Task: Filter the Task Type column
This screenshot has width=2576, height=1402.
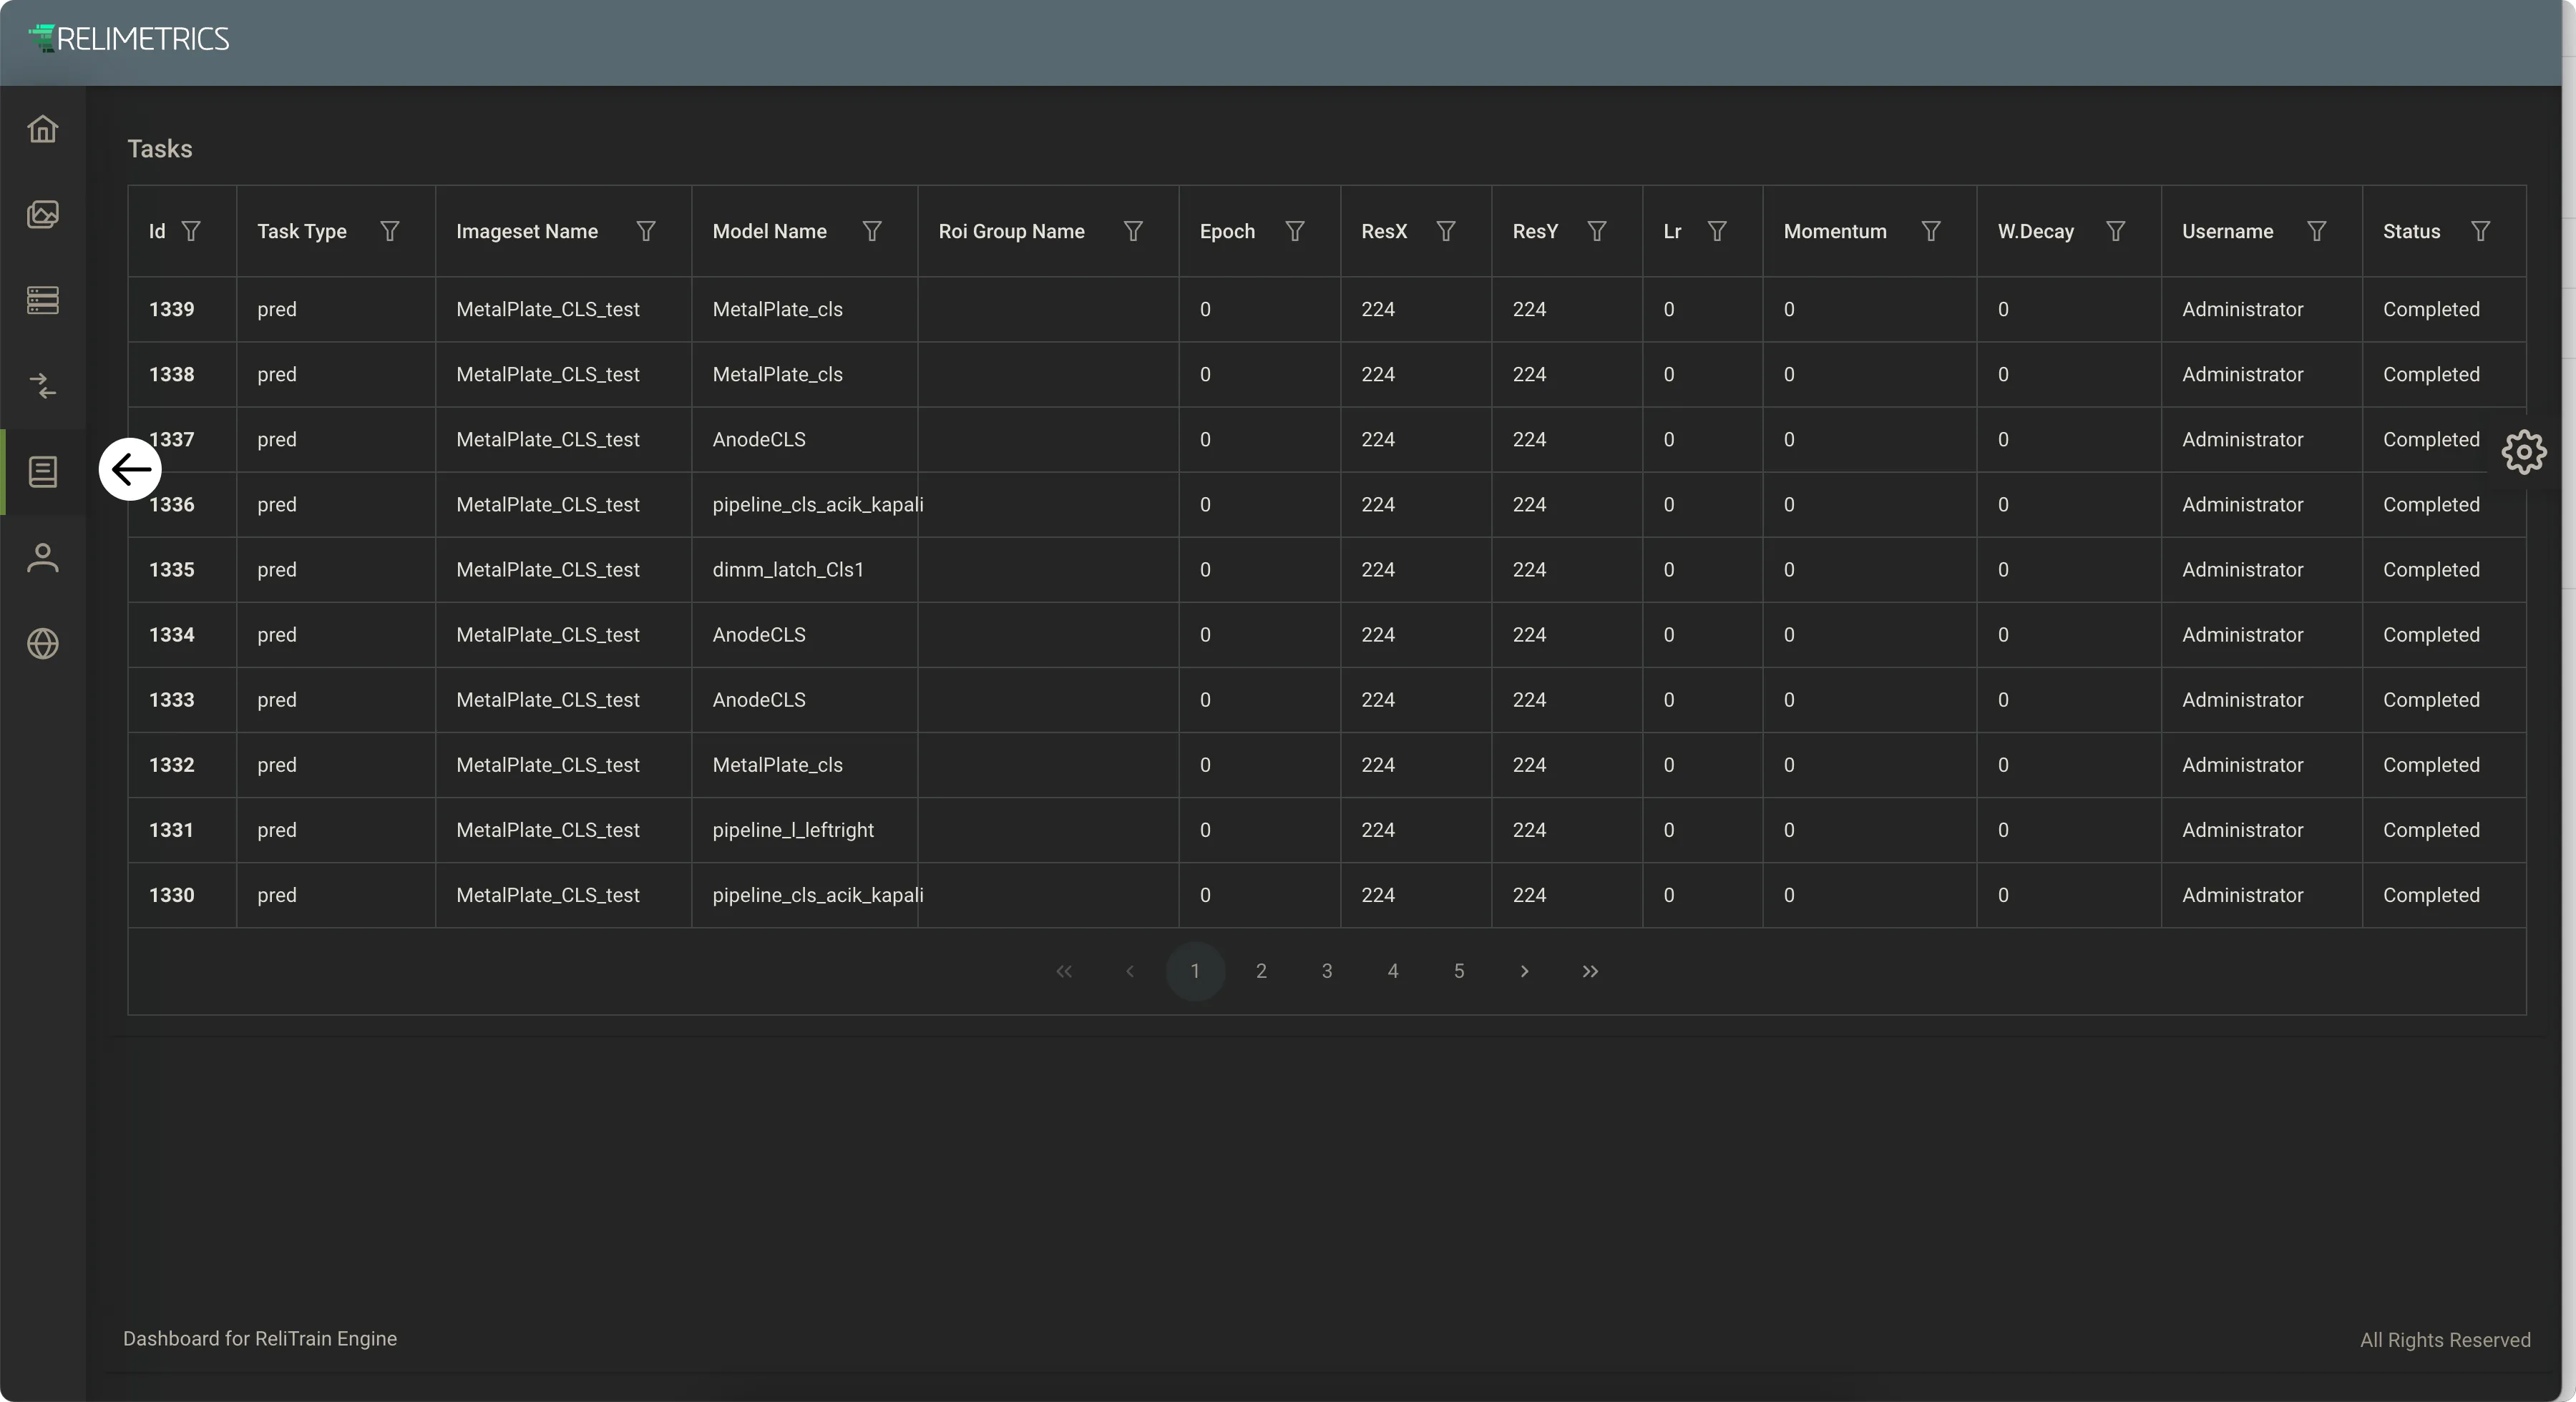Action: tap(390, 231)
